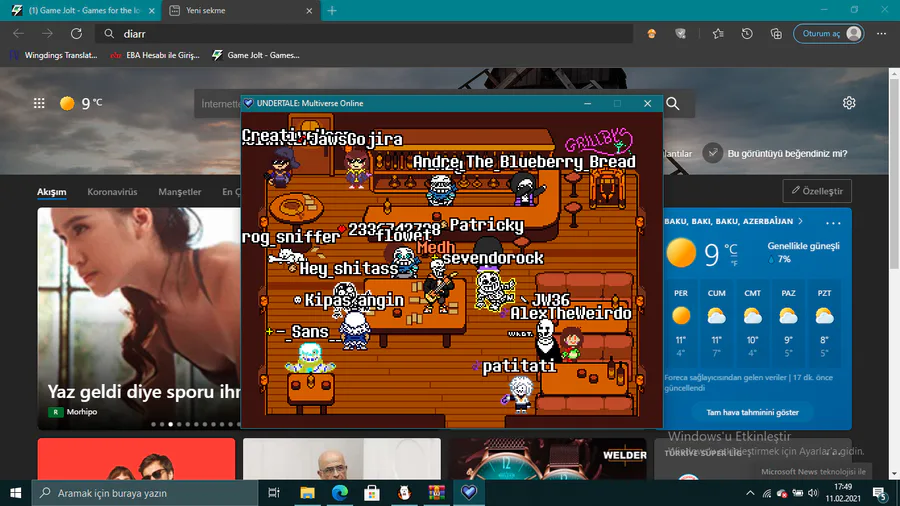The image size is (900, 506).
Task: Select the CMT day forecast
Action: [x=752, y=324]
